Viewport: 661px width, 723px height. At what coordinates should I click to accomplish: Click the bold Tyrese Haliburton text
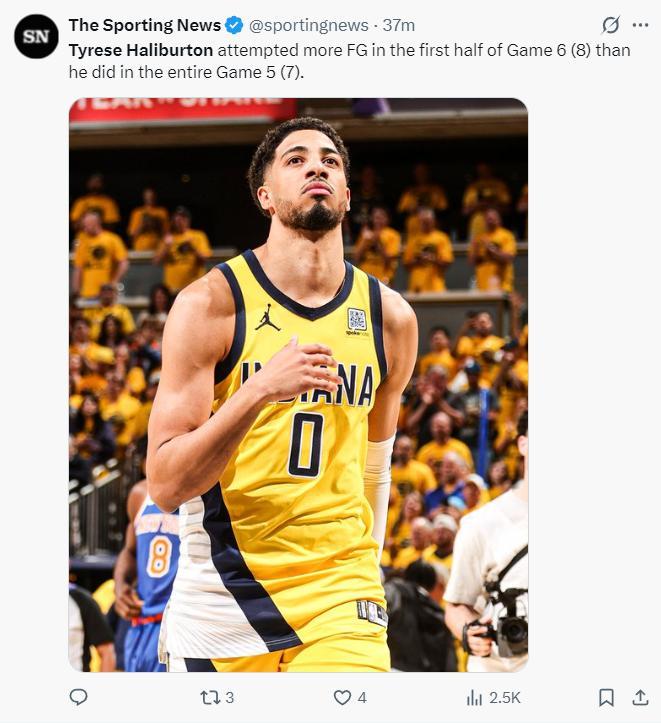tap(140, 49)
